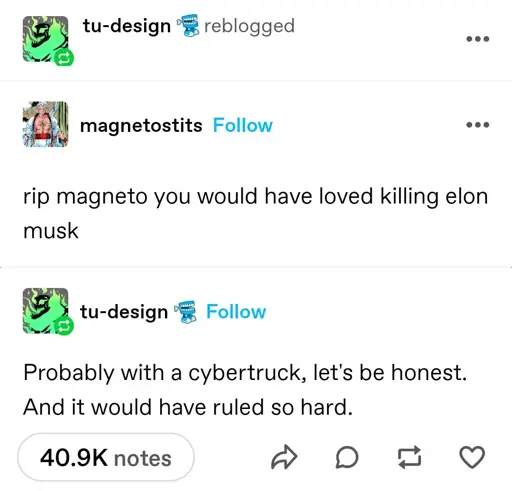This screenshot has width=512, height=491.
Task: Open the top post options three-dot menu
Action: (x=478, y=39)
